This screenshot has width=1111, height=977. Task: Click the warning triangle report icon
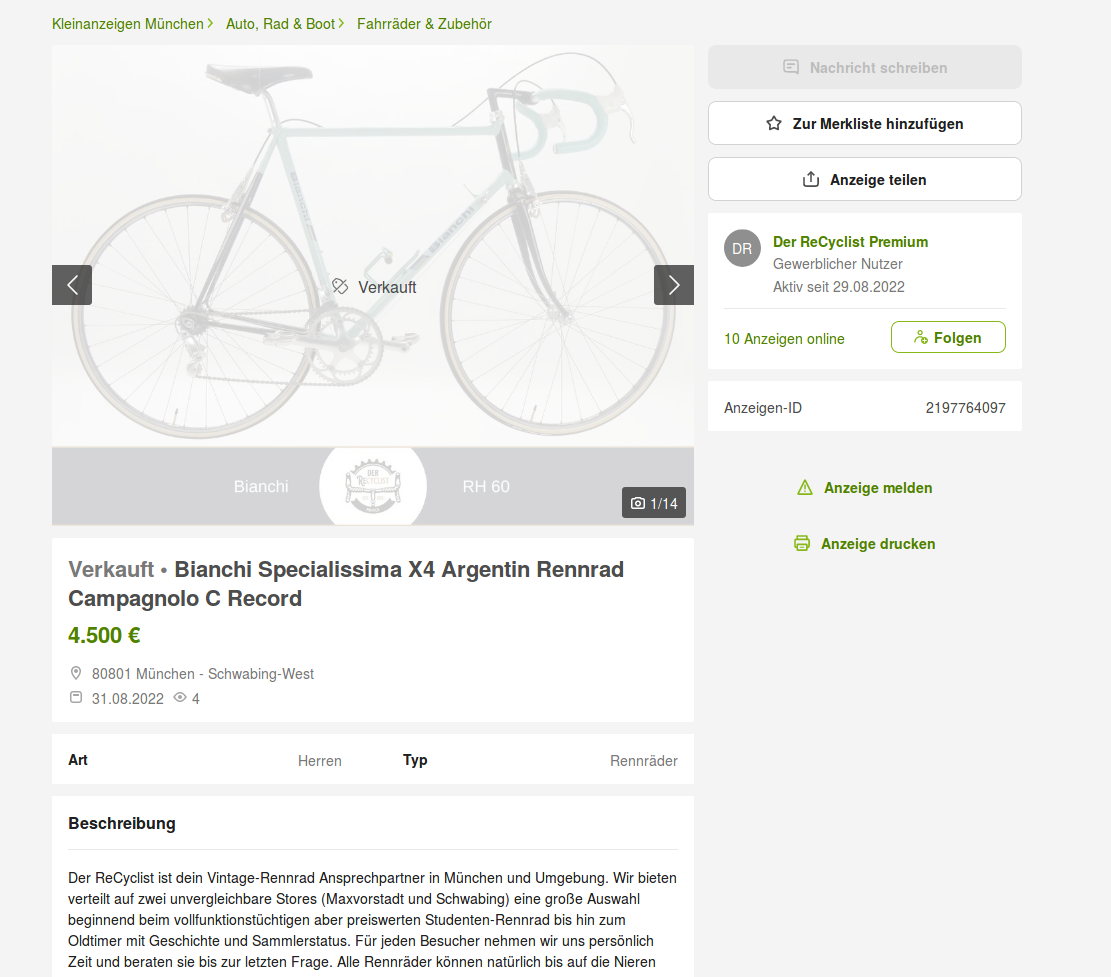pyautogui.click(x=805, y=488)
